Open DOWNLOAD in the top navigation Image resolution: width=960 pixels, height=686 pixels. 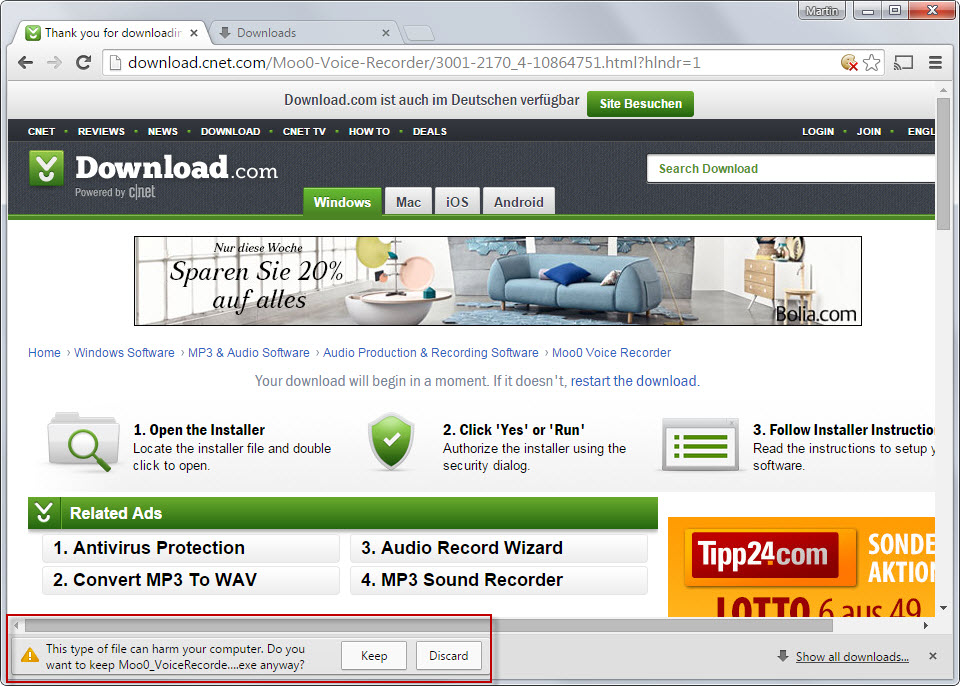(230, 131)
